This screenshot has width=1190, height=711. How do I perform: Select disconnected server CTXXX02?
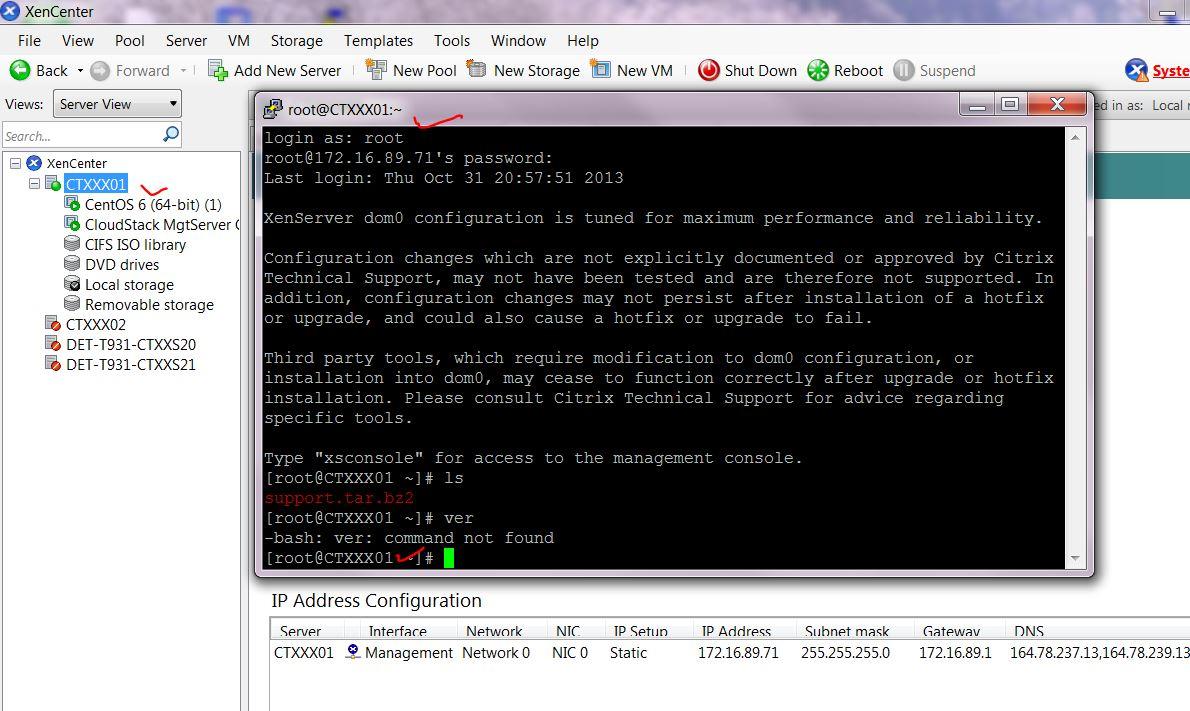coord(96,325)
